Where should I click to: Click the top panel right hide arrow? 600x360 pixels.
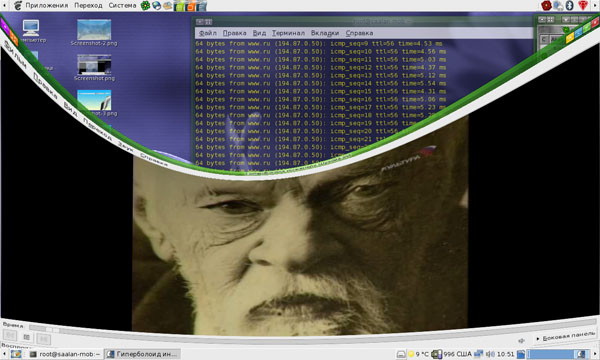click(x=595, y=5)
